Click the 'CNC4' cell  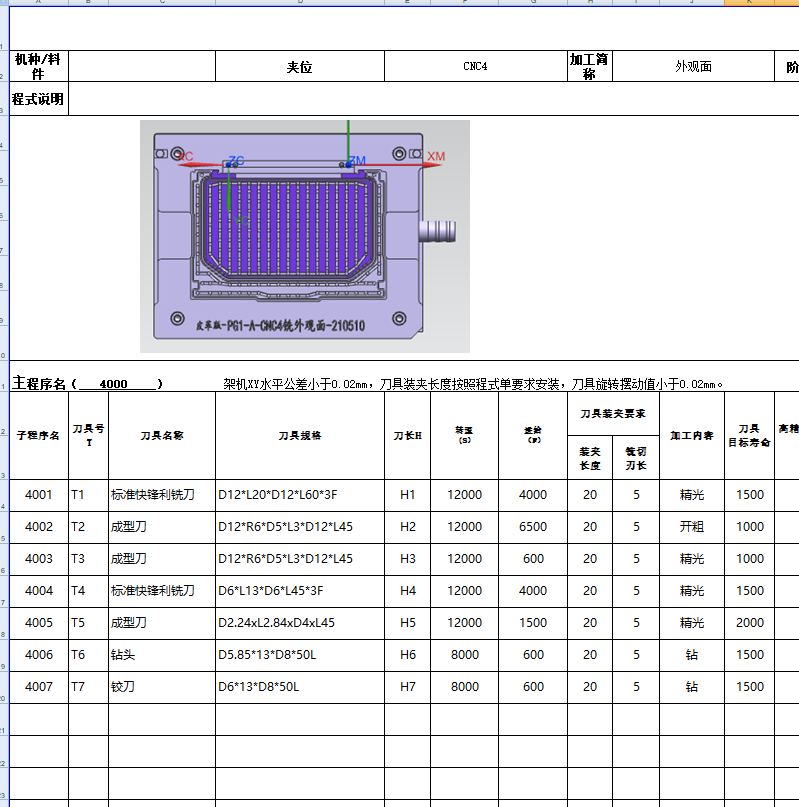tap(476, 66)
